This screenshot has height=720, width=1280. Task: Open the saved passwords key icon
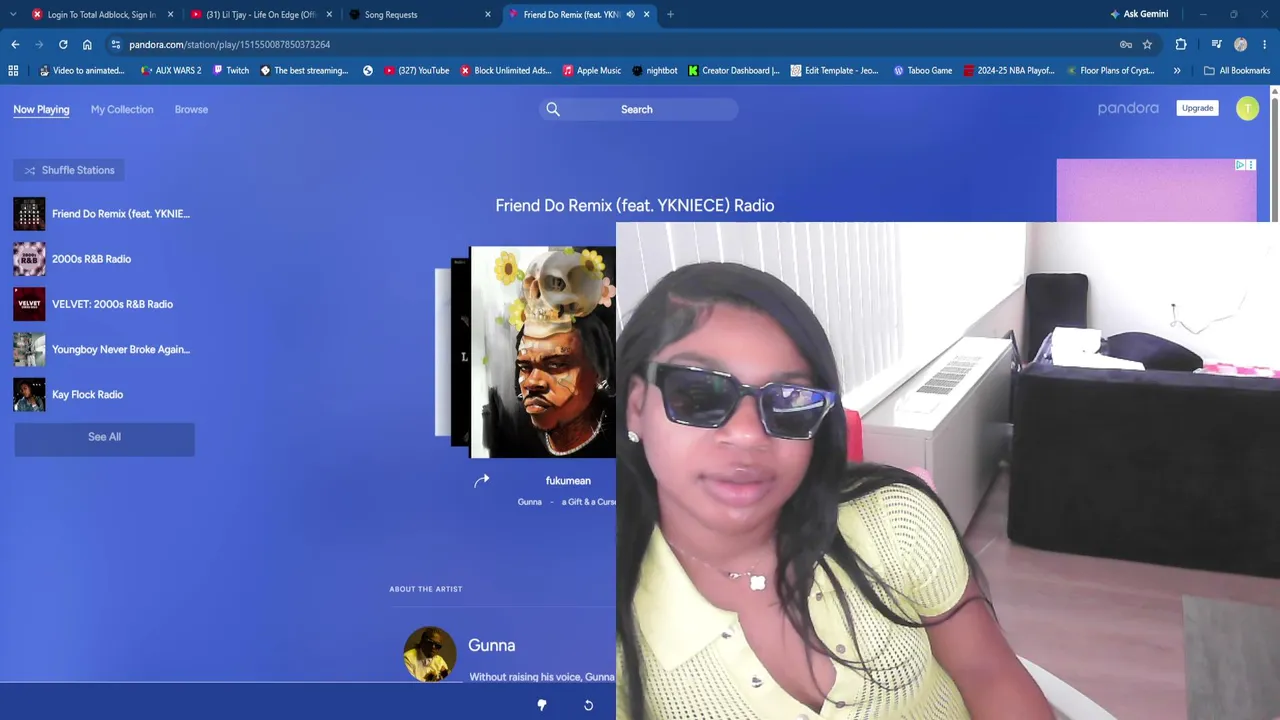tap(1125, 44)
